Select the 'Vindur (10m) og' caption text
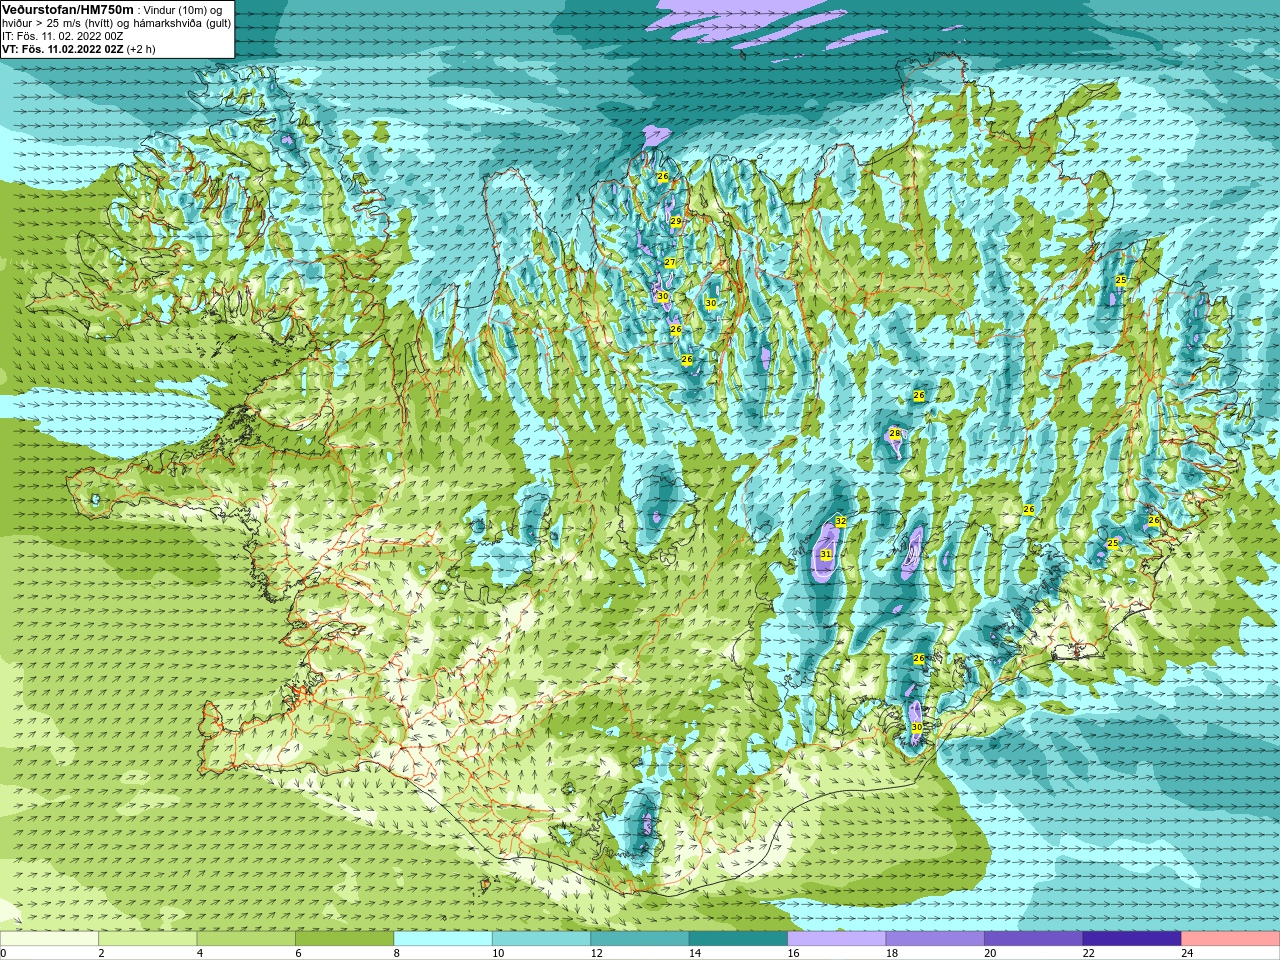Screen dimensions: 1280x960 click(x=183, y=10)
